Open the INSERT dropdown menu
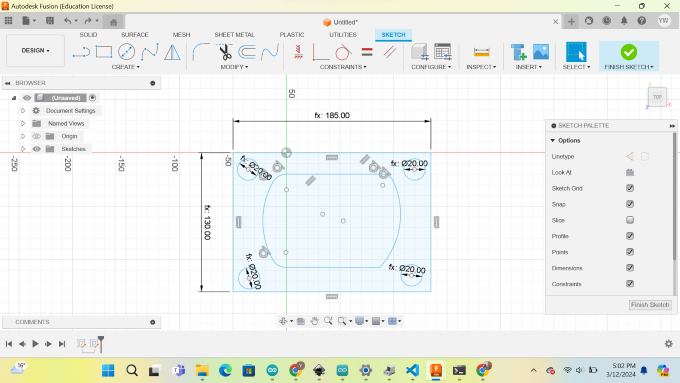This screenshot has width=680, height=383. pos(528,67)
